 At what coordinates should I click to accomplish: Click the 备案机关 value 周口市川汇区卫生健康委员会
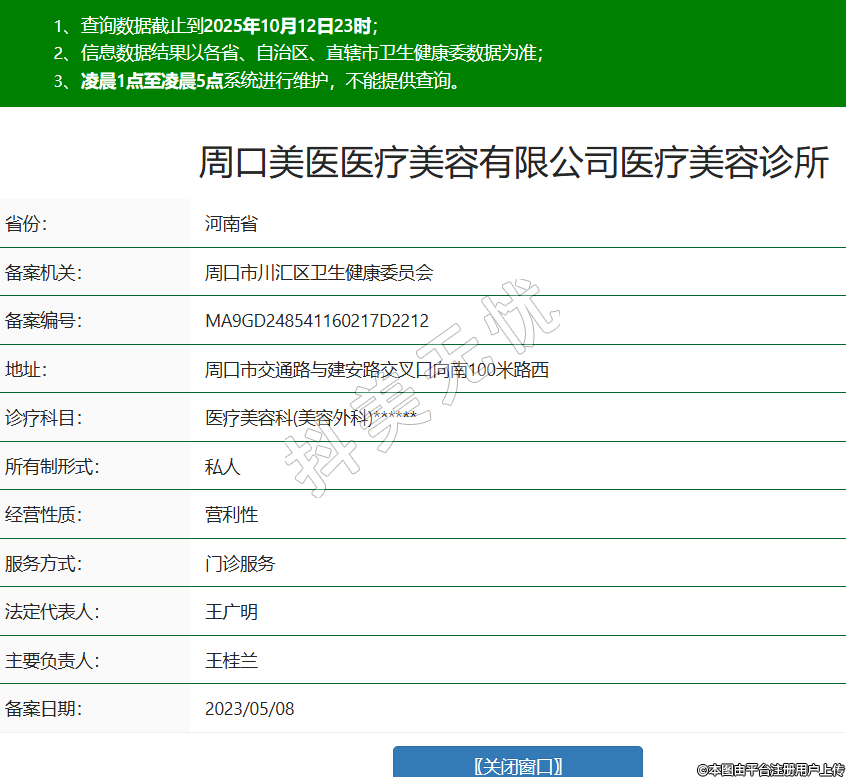[x=318, y=273]
